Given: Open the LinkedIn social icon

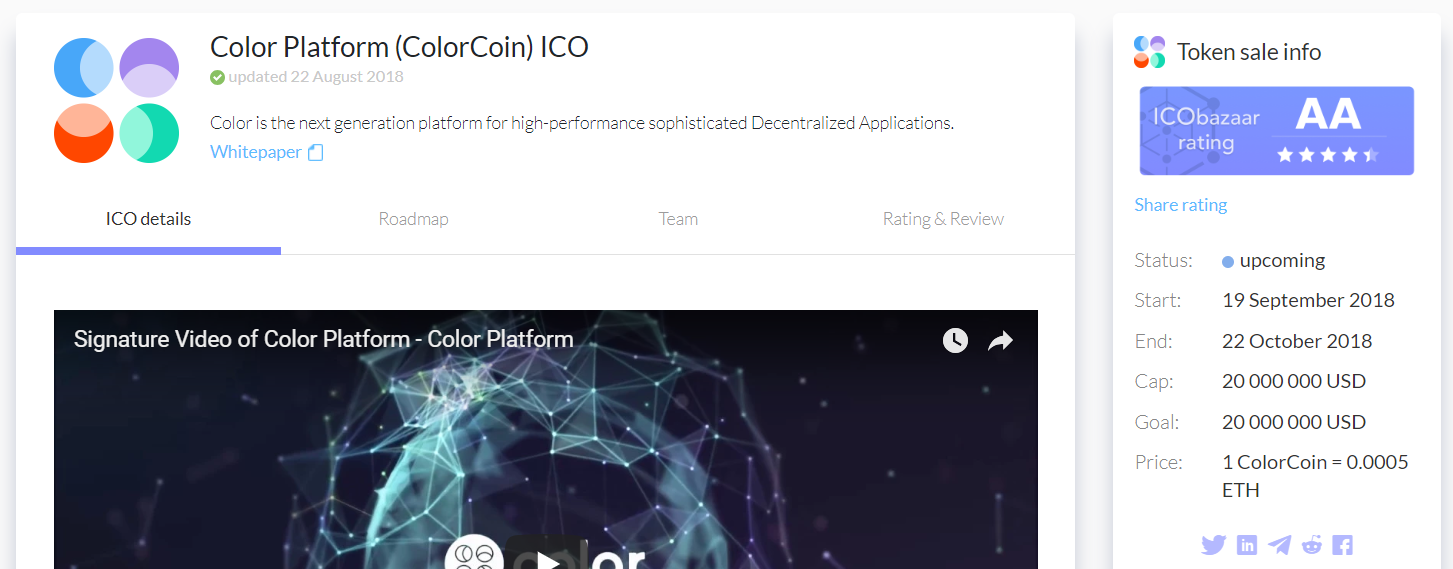Looking at the screenshot, I should [x=1247, y=545].
